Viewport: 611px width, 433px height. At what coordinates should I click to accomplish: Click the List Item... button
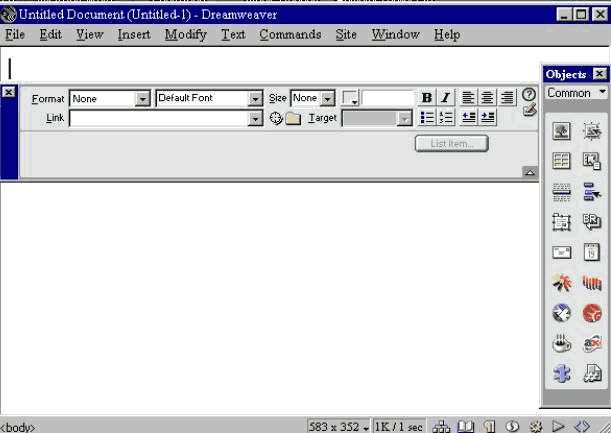point(452,143)
